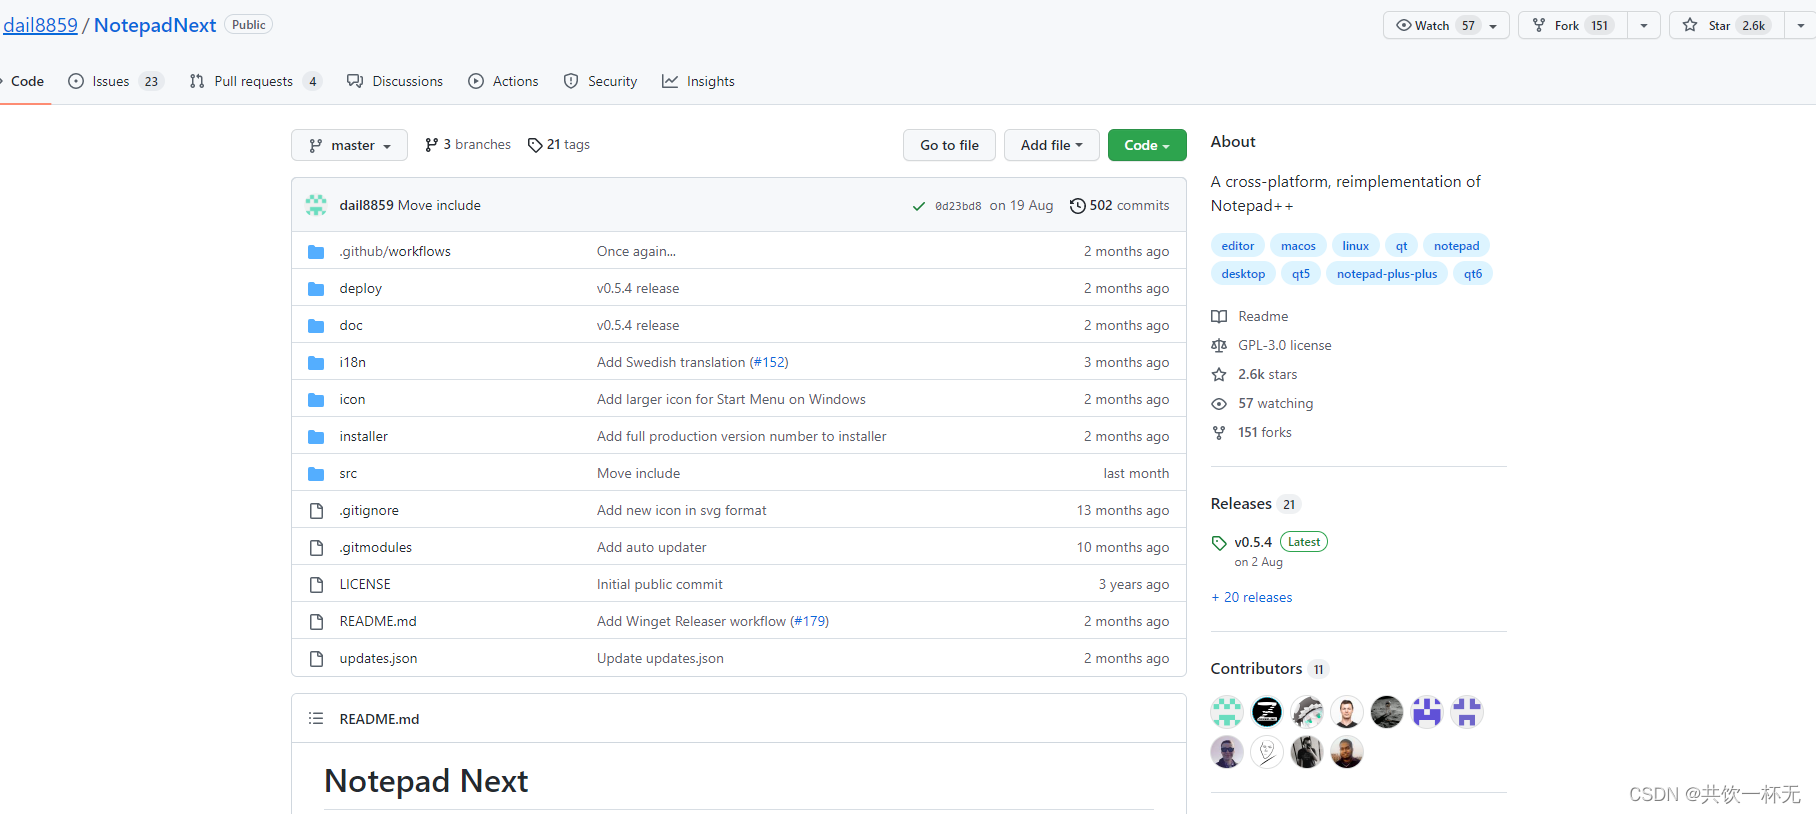Click the installer folder icon
Viewport: 1816px width, 814px height.
[x=316, y=436]
